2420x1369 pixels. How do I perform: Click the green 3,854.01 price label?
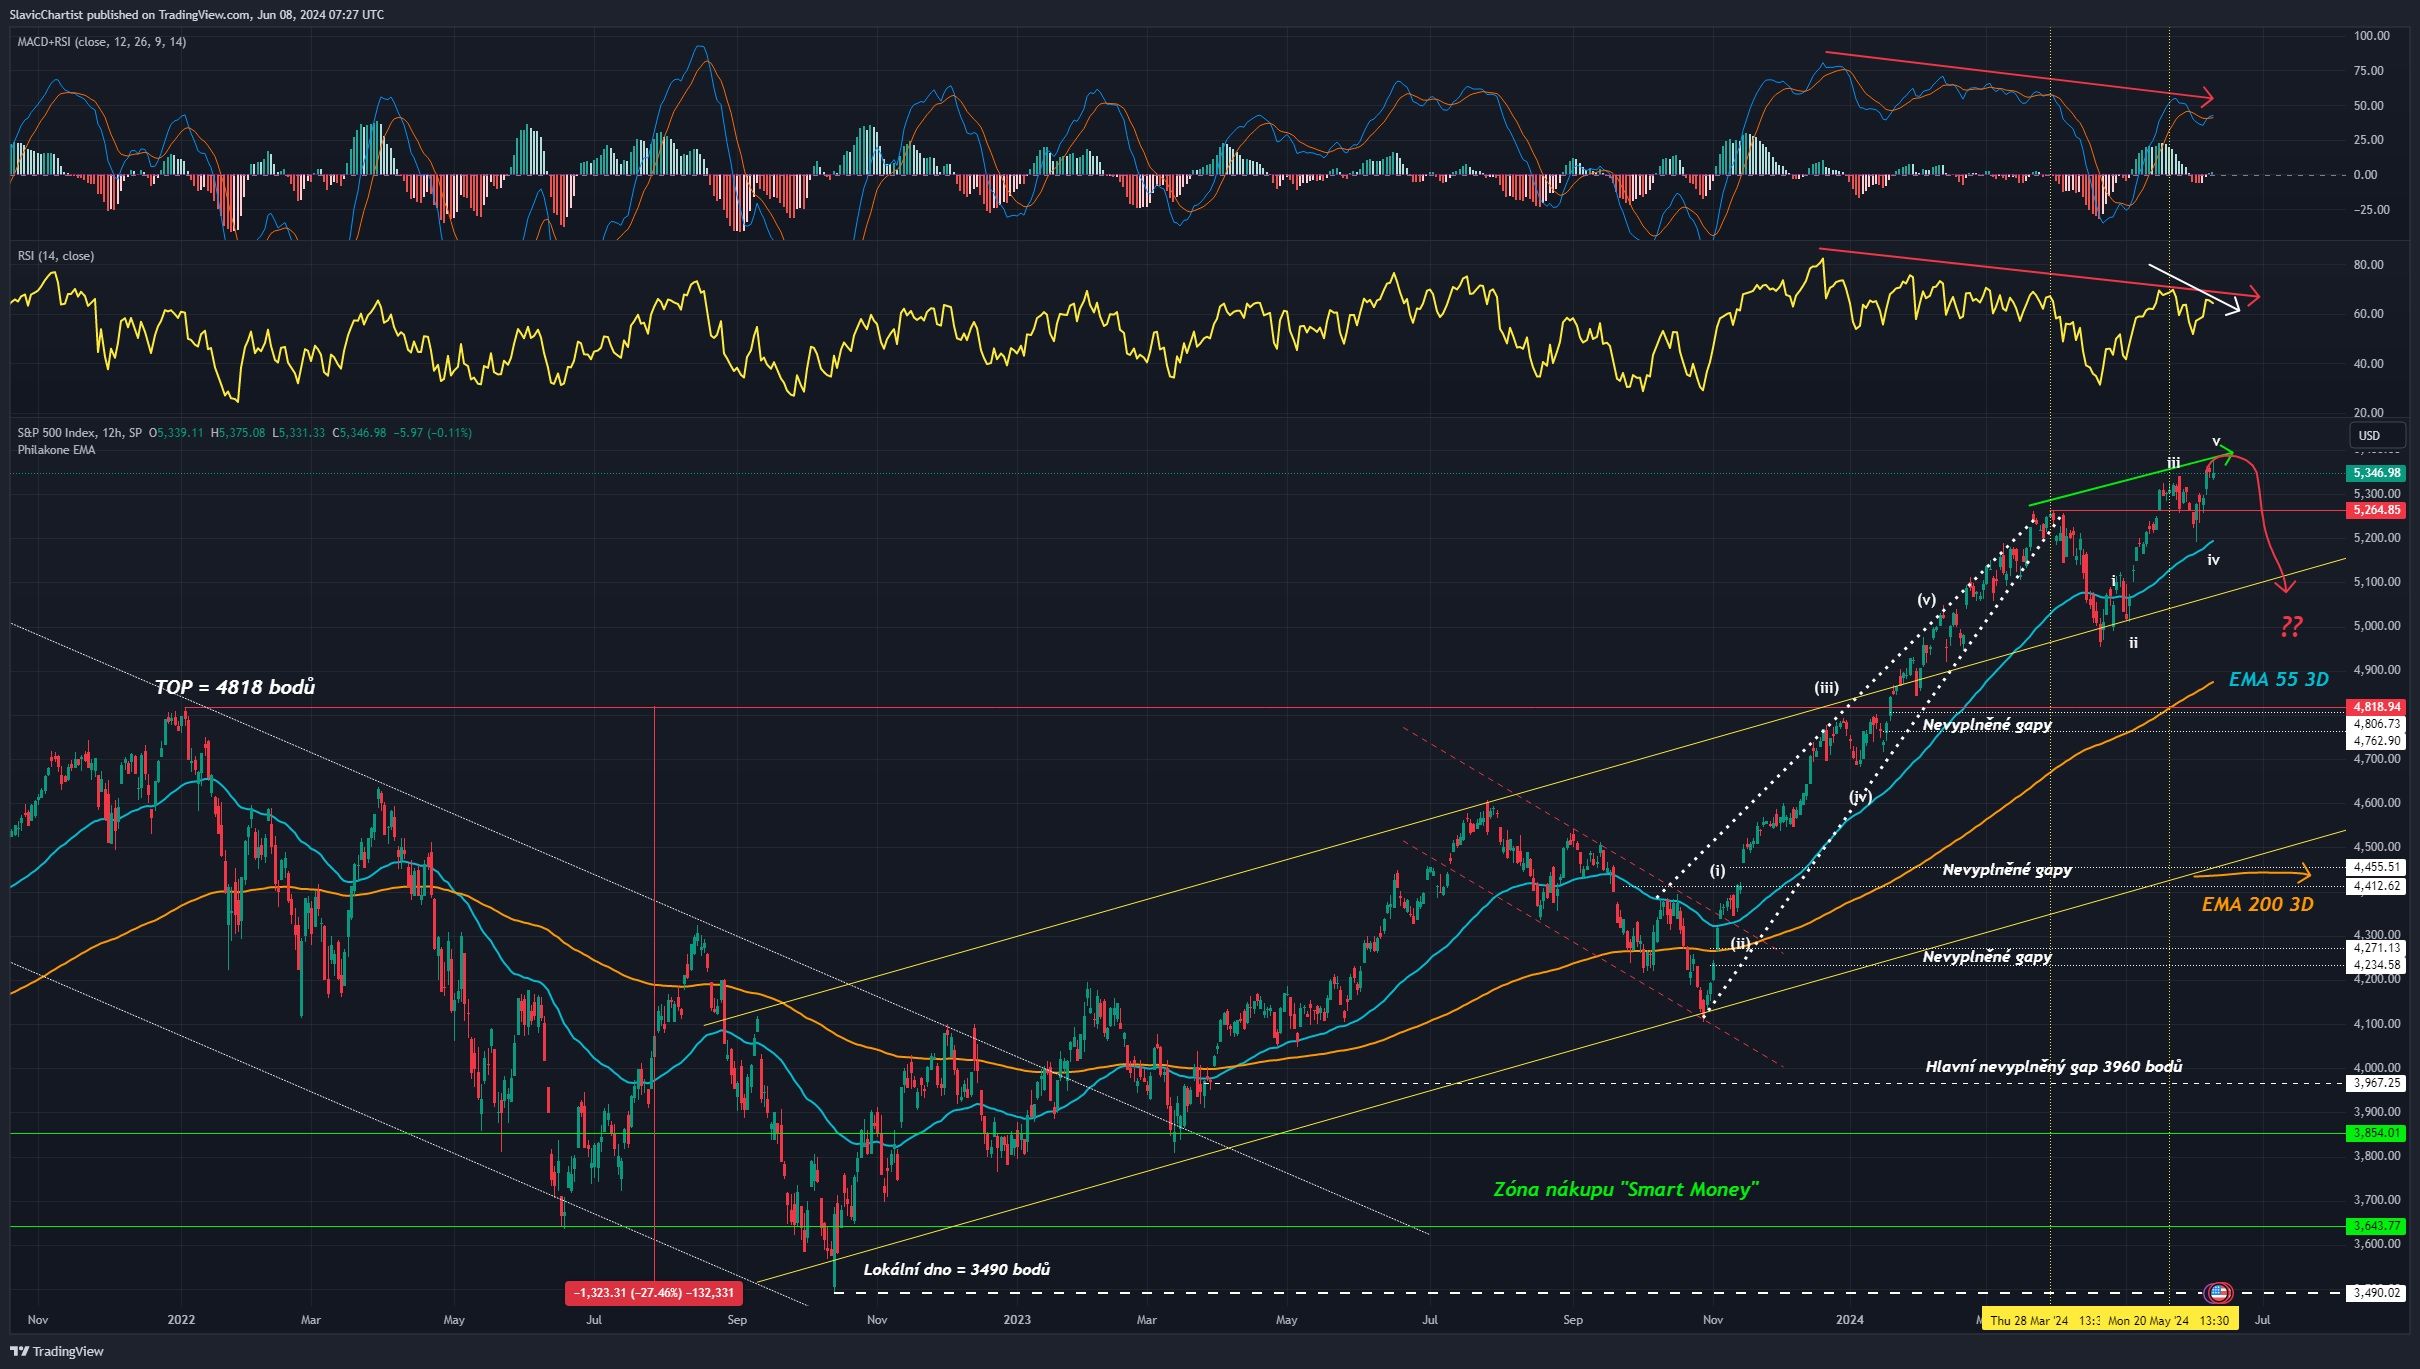[2376, 1133]
